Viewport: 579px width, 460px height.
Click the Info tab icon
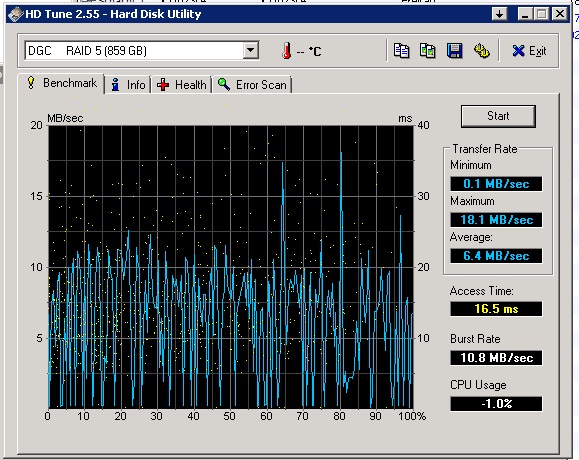[116, 85]
